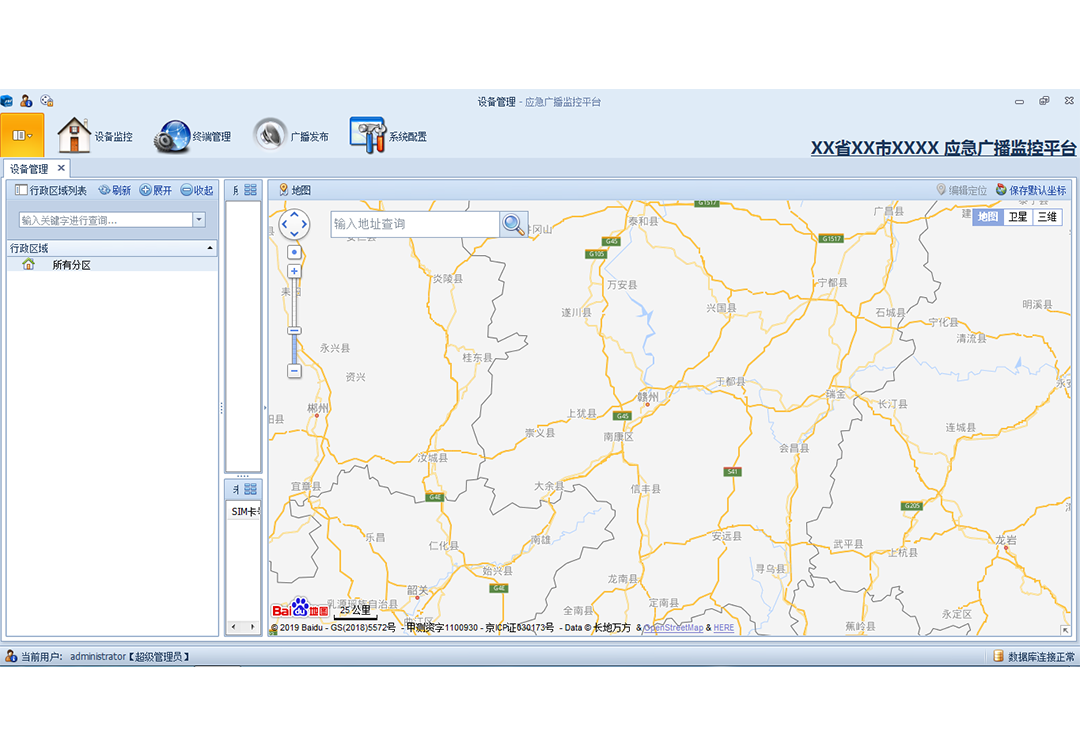Screen dimensions: 1080x755
Task: Click the 广播发布 speaker icon
Action: point(270,135)
